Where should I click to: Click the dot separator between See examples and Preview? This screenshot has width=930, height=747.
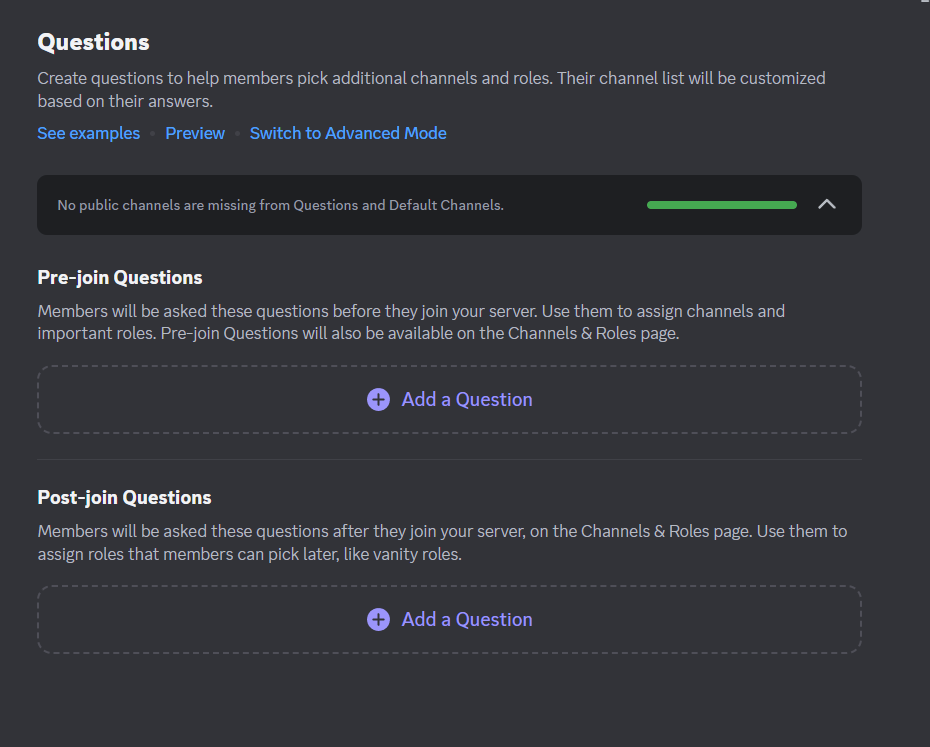[153, 134]
